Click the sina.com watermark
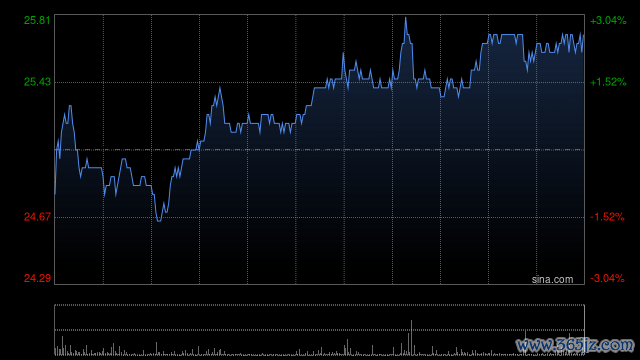 (x=552, y=280)
